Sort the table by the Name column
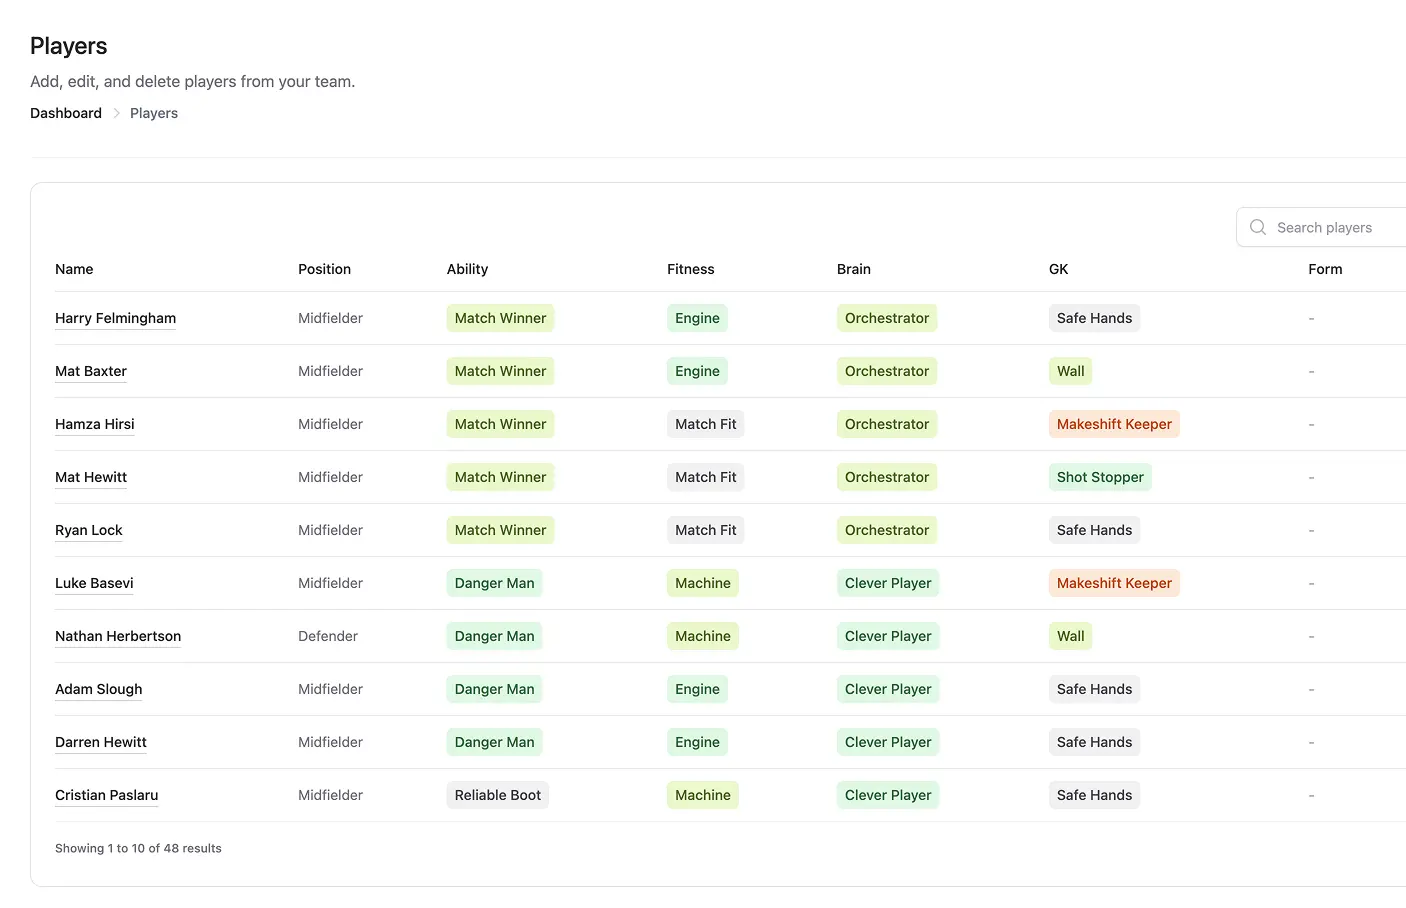The height and width of the screenshot is (908, 1406). [74, 269]
